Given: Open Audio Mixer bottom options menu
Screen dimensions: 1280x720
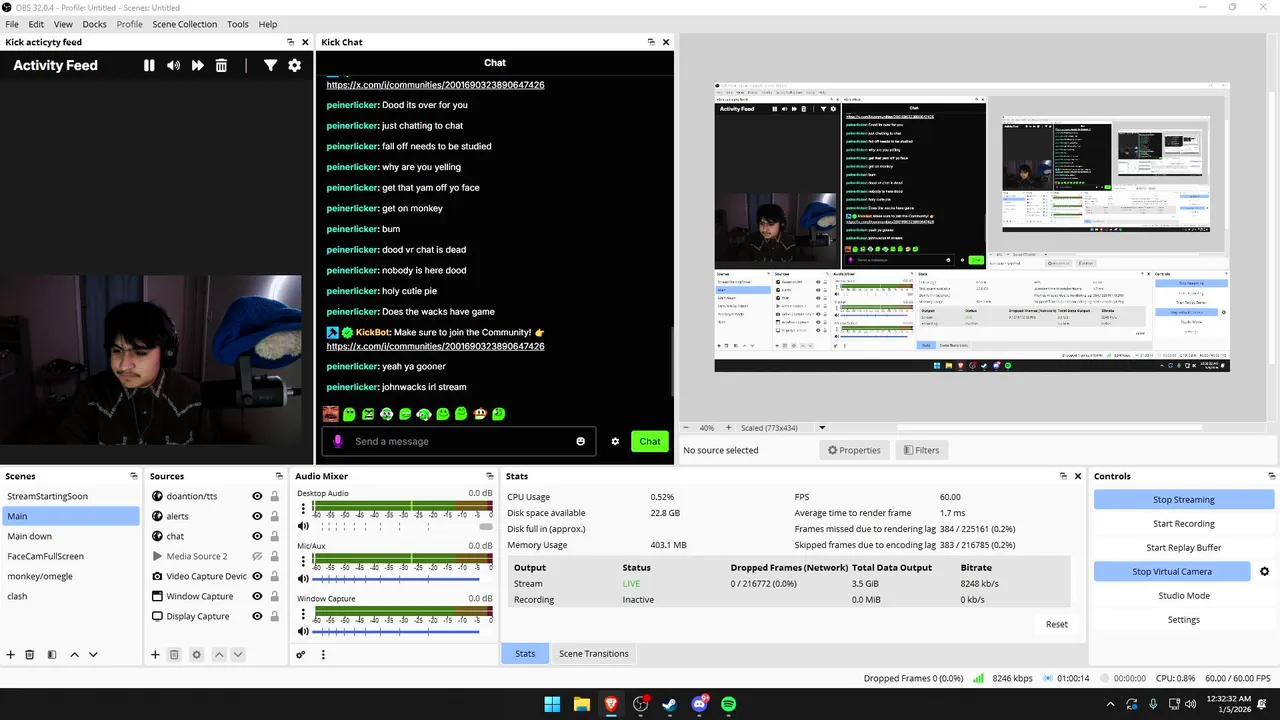Looking at the screenshot, I should [x=323, y=655].
